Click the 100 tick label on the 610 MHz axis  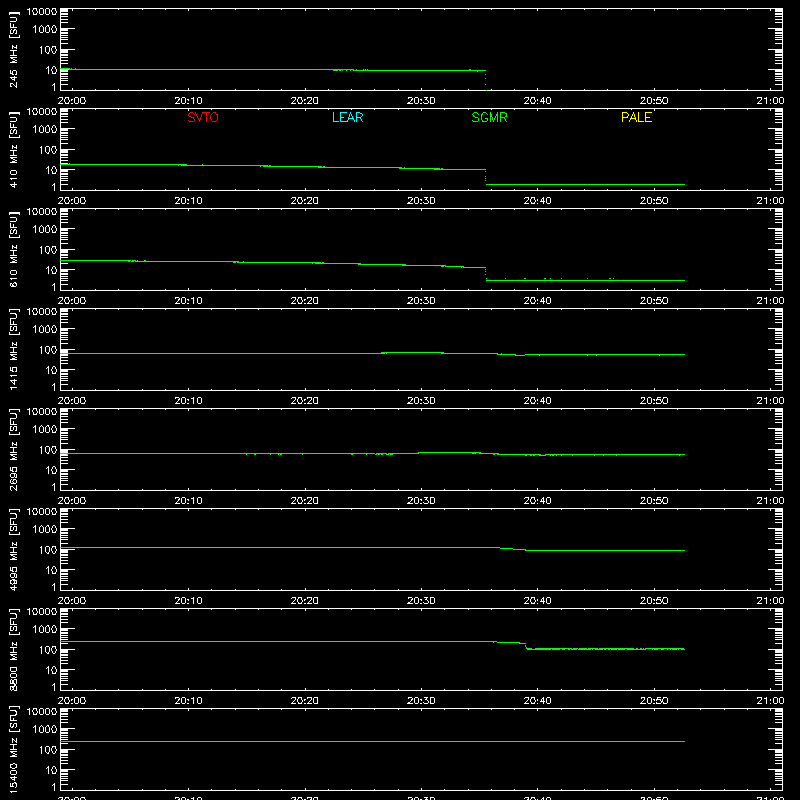(x=48, y=250)
